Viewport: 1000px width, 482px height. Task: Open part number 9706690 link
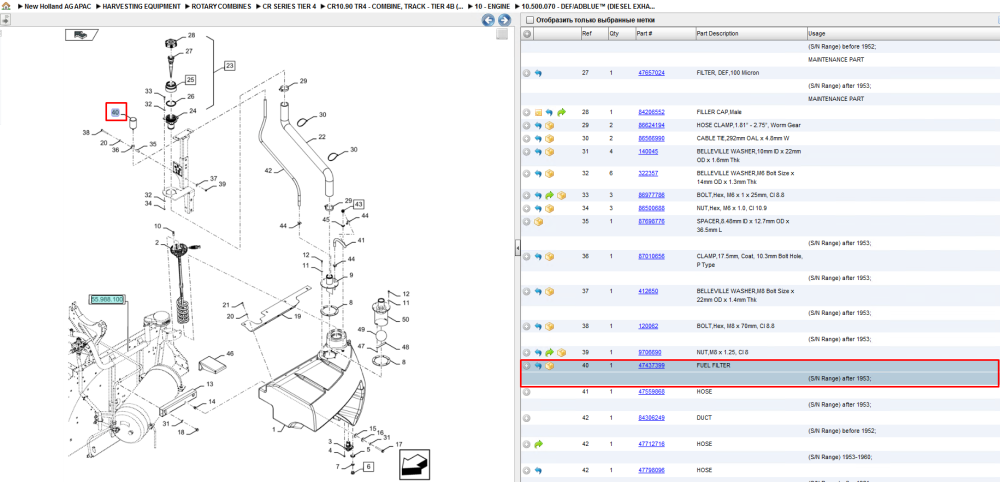(x=650, y=353)
